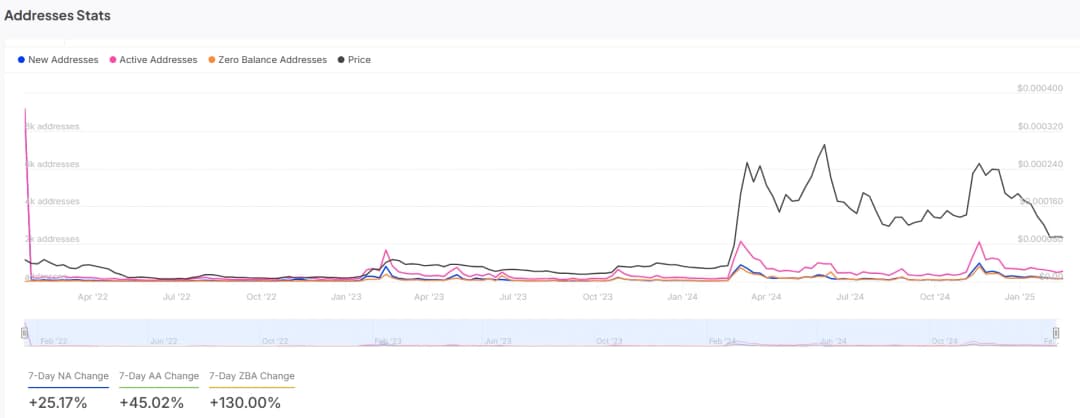Viewport: 1080px width, 418px height.
Task: Toggle the Active Addresses series label
Action: [158, 60]
